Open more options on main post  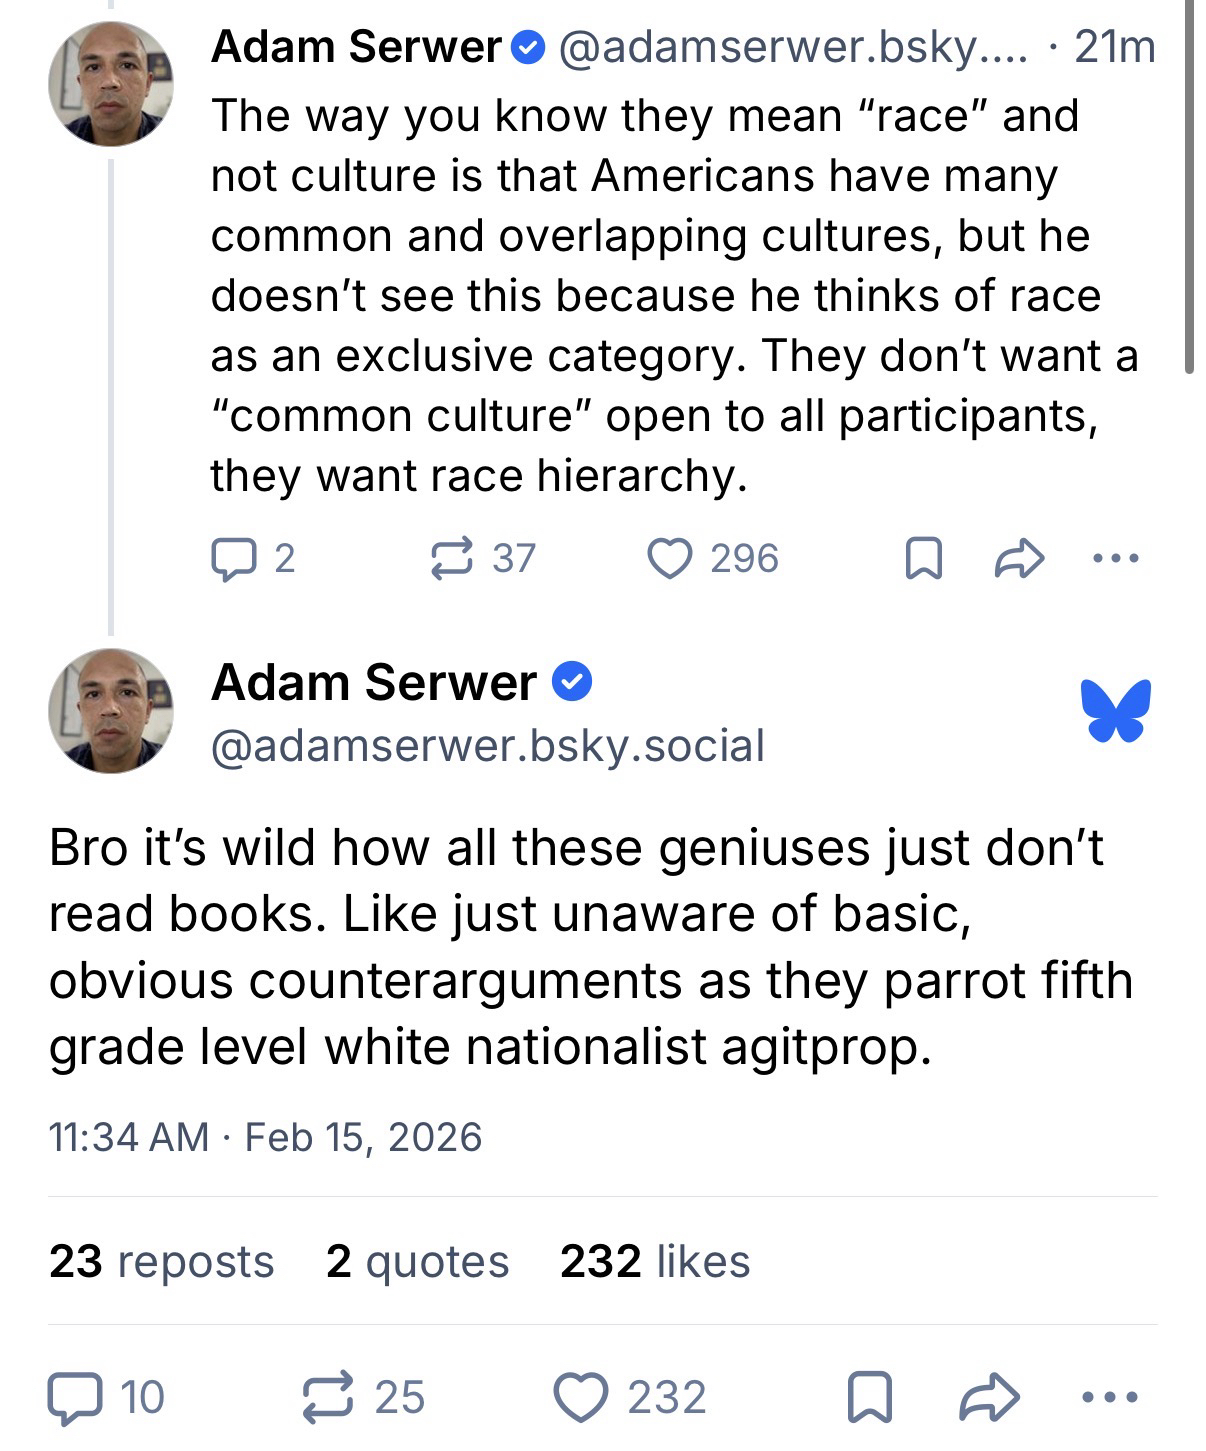click(1110, 1397)
